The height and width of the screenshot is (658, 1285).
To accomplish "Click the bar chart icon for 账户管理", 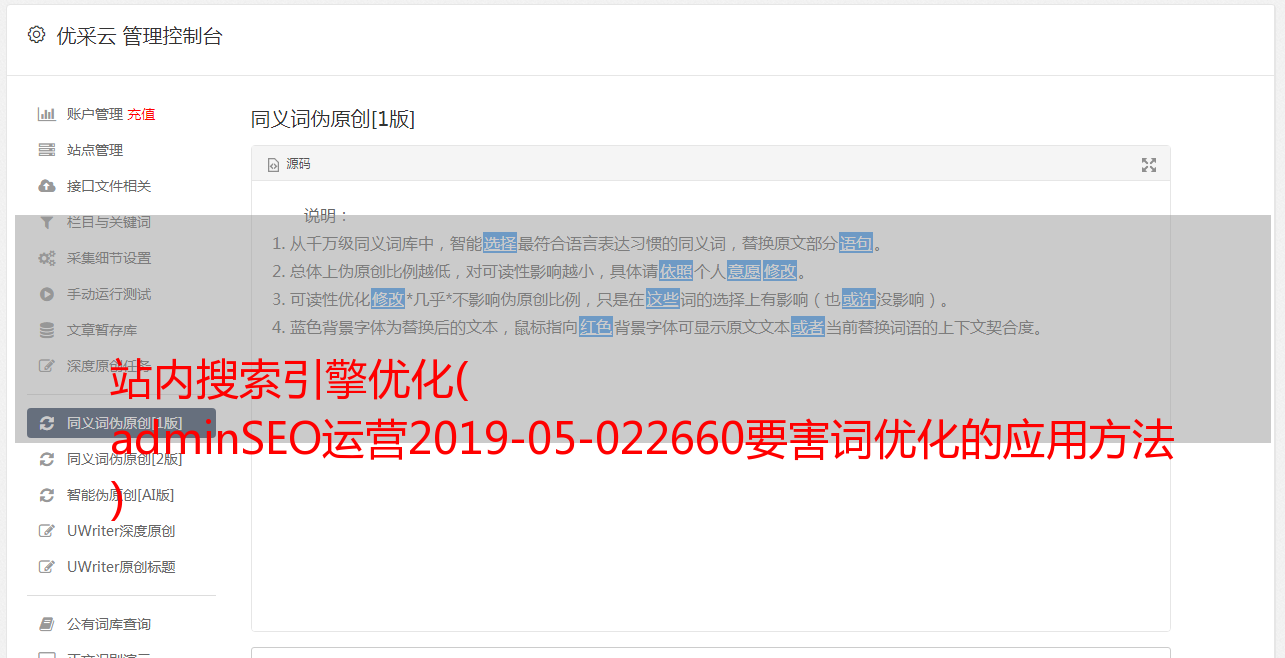I will pos(46,114).
